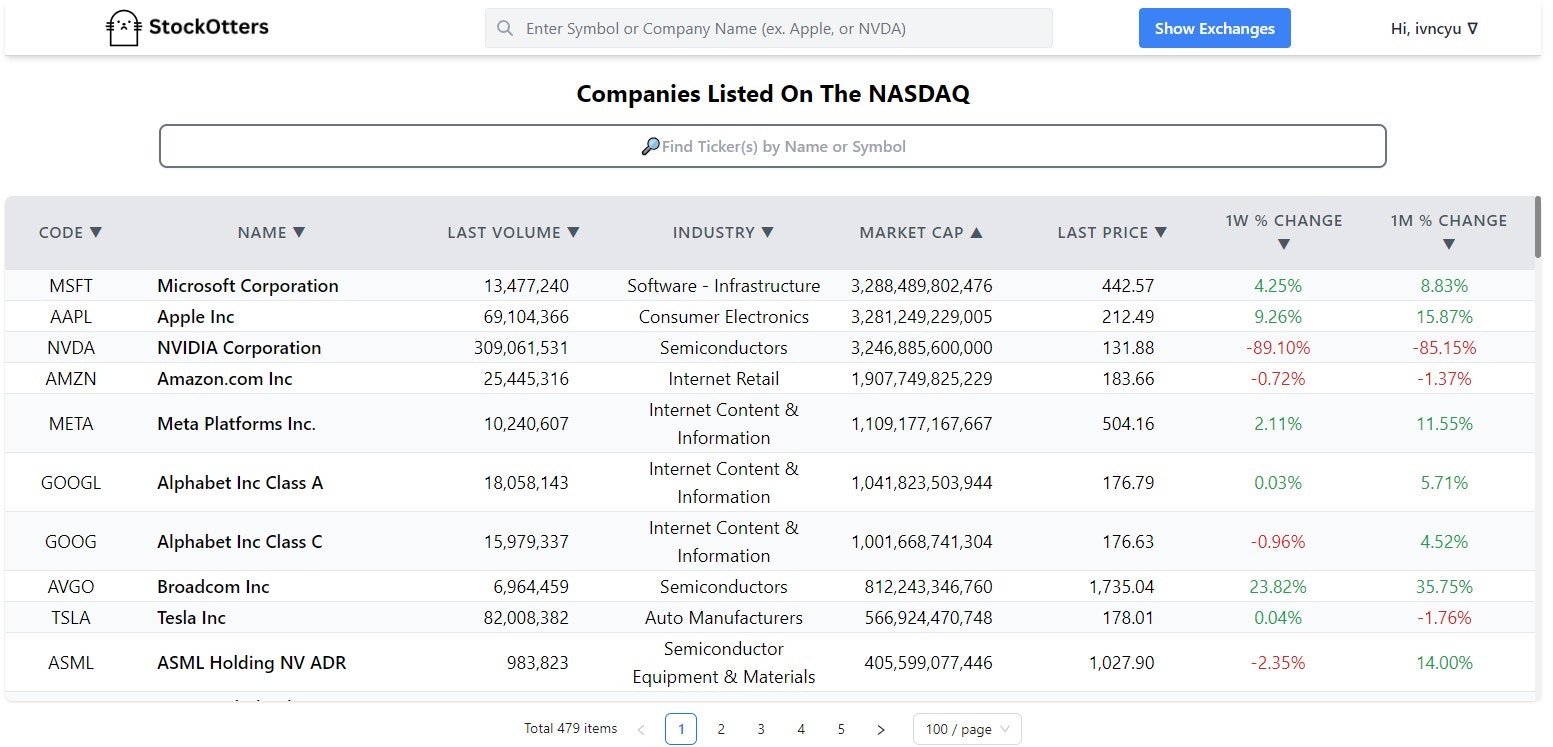Sort by 1M % CHANGE arrow
The width and height of the screenshot is (1553, 747).
(x=1448, y=244)
